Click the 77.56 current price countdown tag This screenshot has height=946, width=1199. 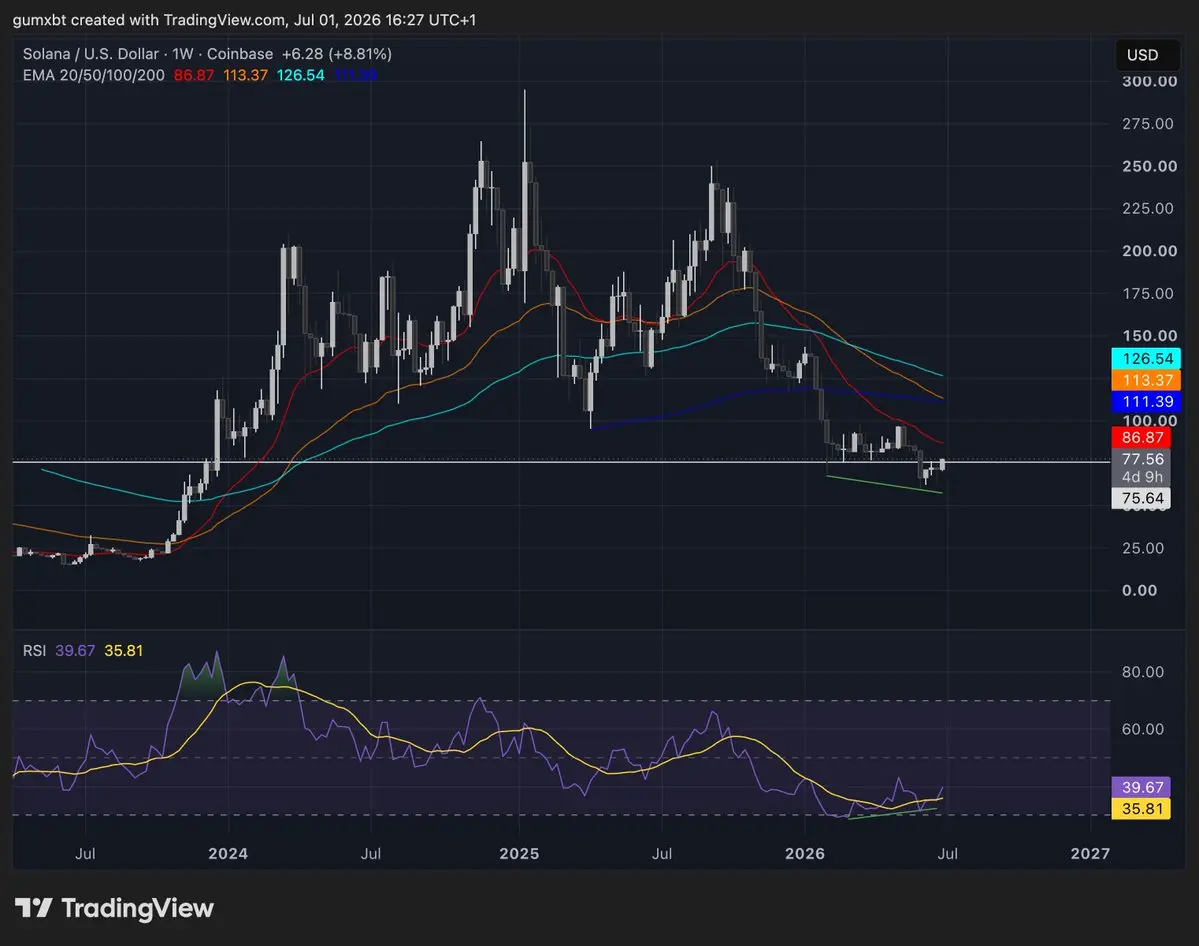click(1142, 467)
